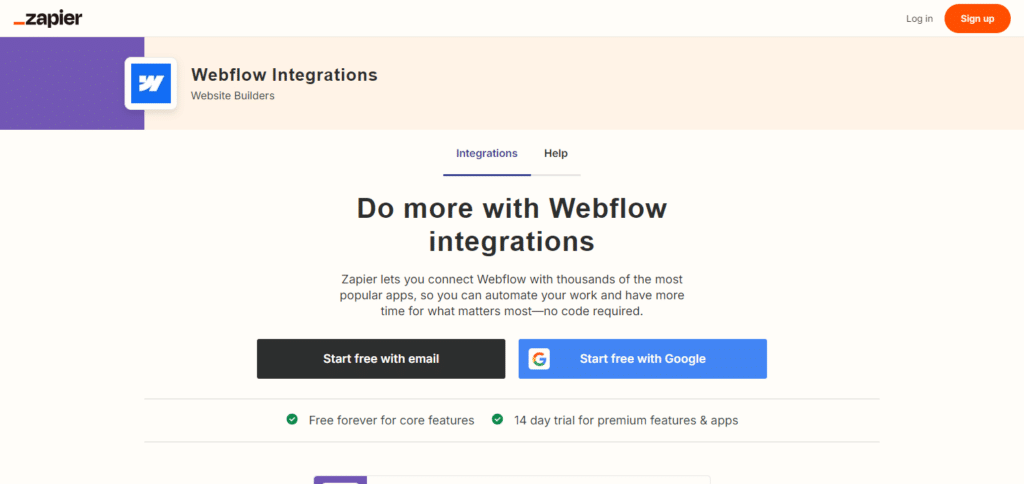This screenshot has width=1024, height=484.
Task: Hit the orange Sign up button
Action: [x=976, y=19]
